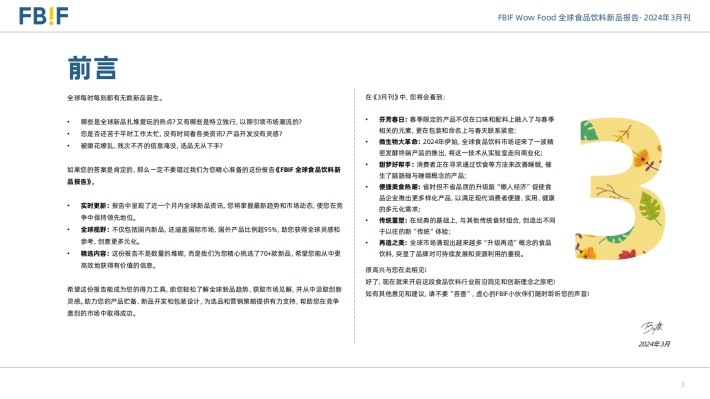This screenshot has height=399, width=710.
Task: Click the FBIF logo in header
Action: pos(43,16)
